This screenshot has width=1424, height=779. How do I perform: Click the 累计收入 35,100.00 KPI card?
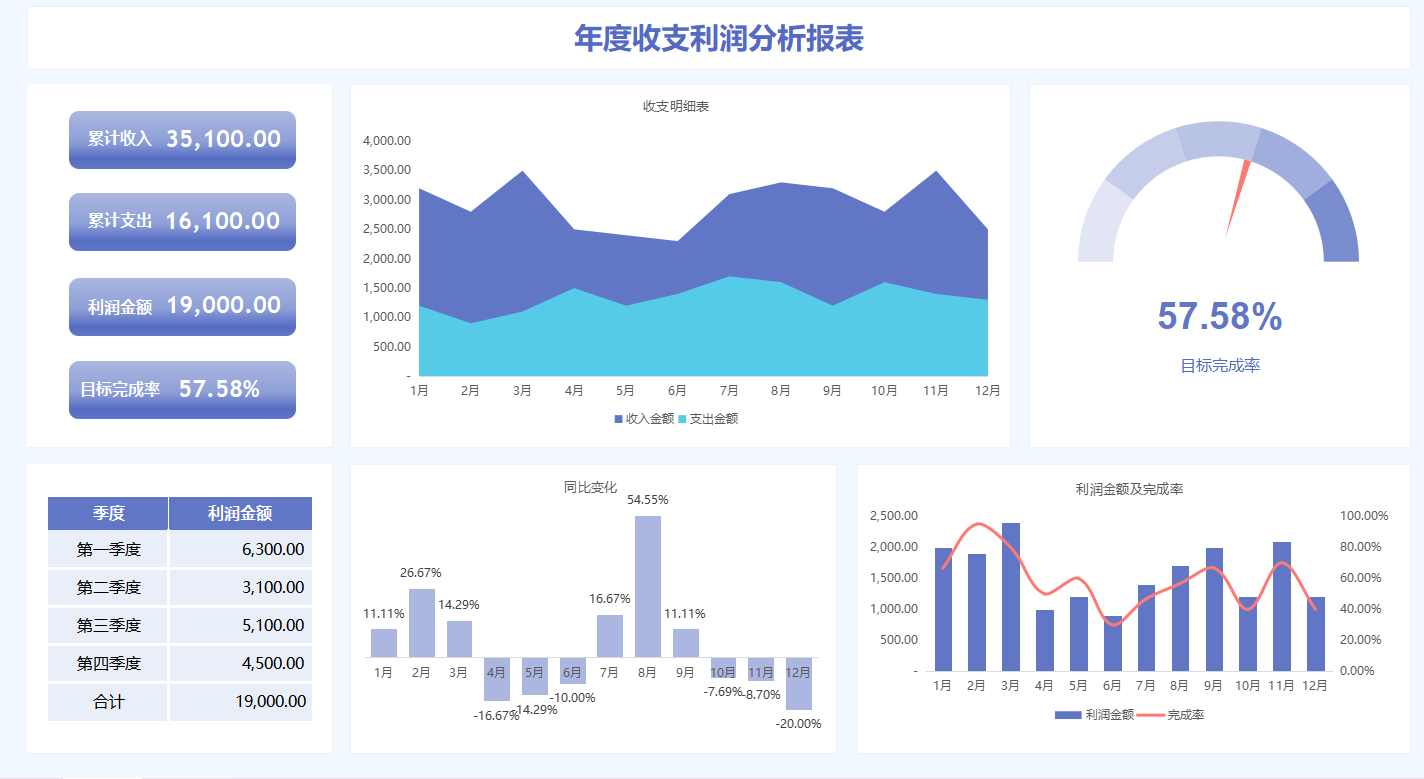181,140
